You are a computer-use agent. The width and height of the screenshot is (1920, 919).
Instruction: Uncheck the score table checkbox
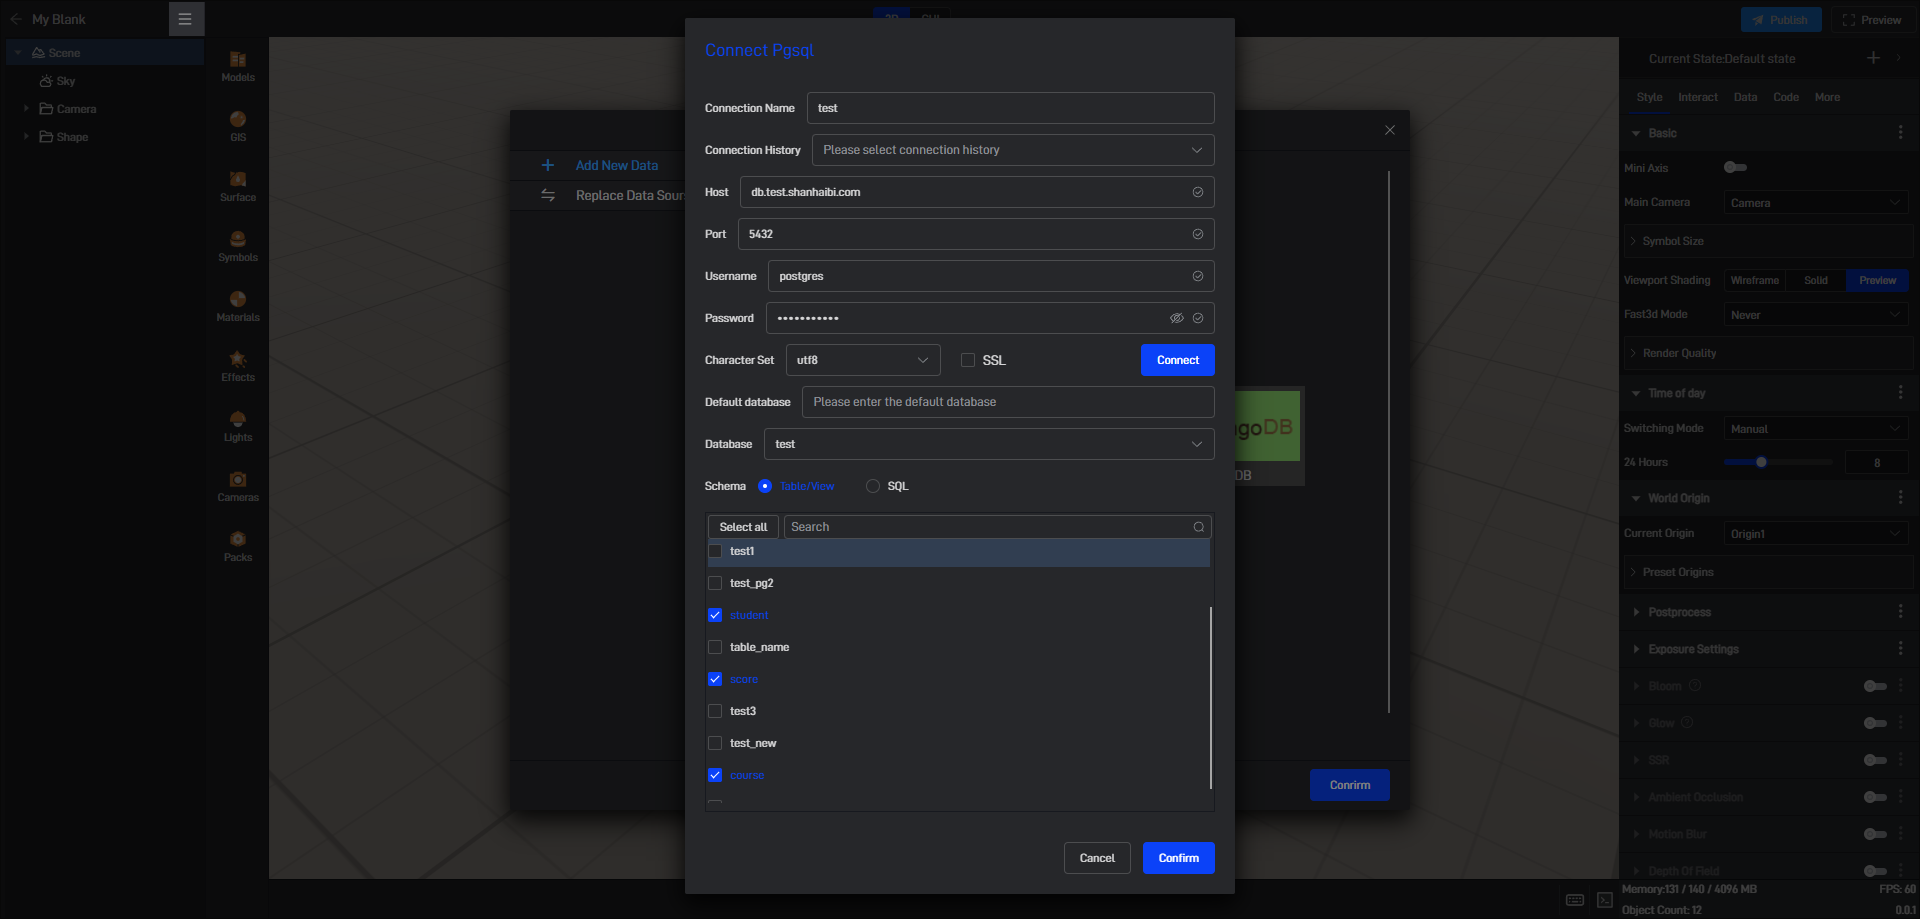pos(715,679)
